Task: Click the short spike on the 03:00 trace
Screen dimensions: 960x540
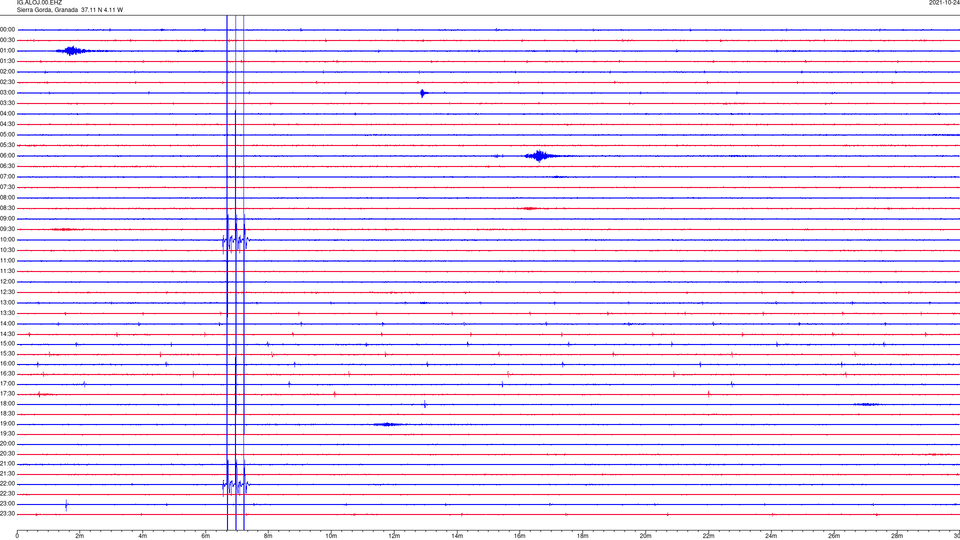Action: (422, 93)
